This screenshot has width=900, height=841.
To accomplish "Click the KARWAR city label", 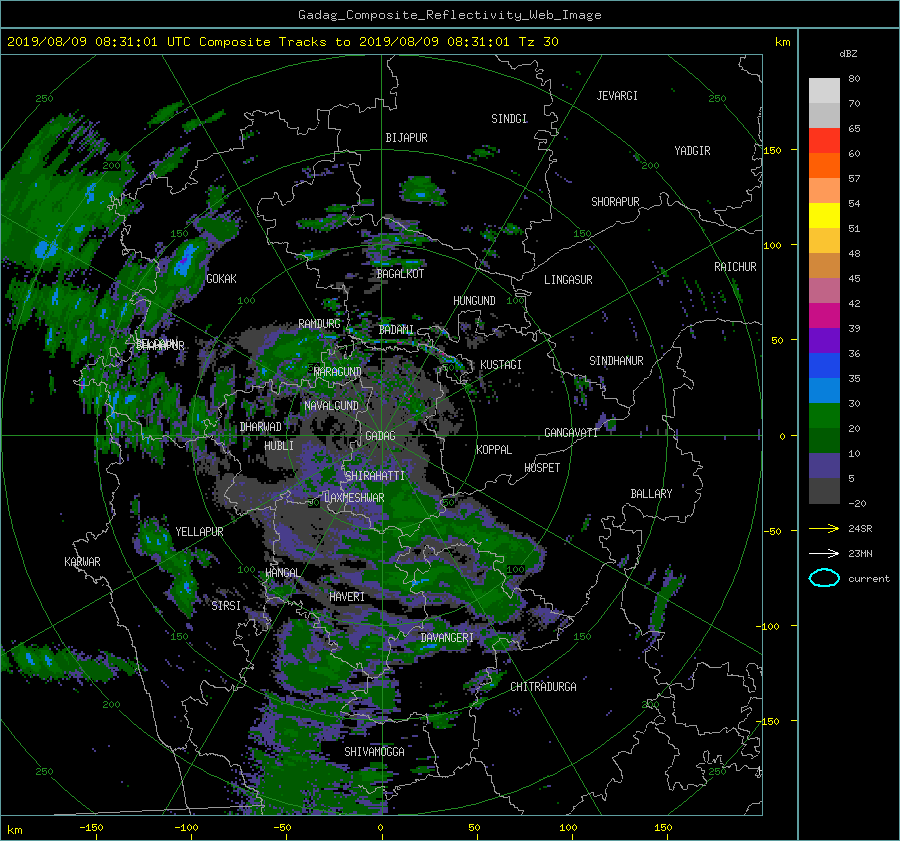I will point(82,562).
